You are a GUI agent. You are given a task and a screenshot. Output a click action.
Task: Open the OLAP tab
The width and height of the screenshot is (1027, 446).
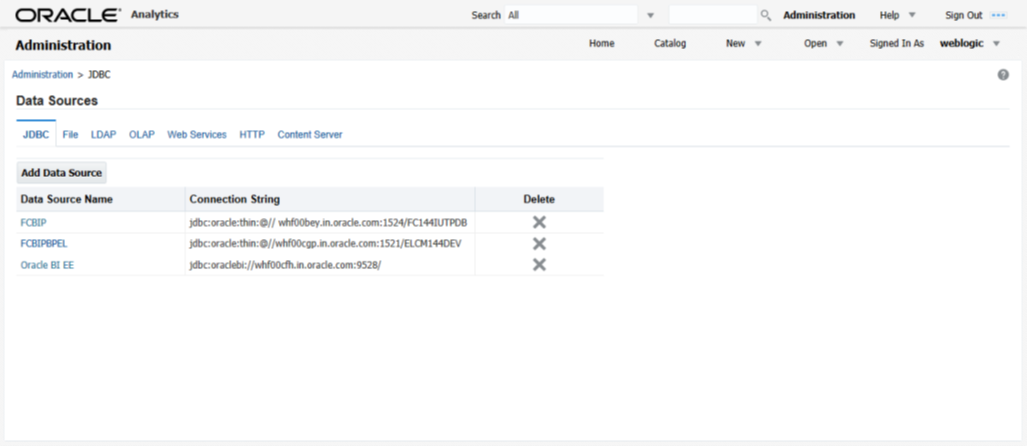pos(142,134)
